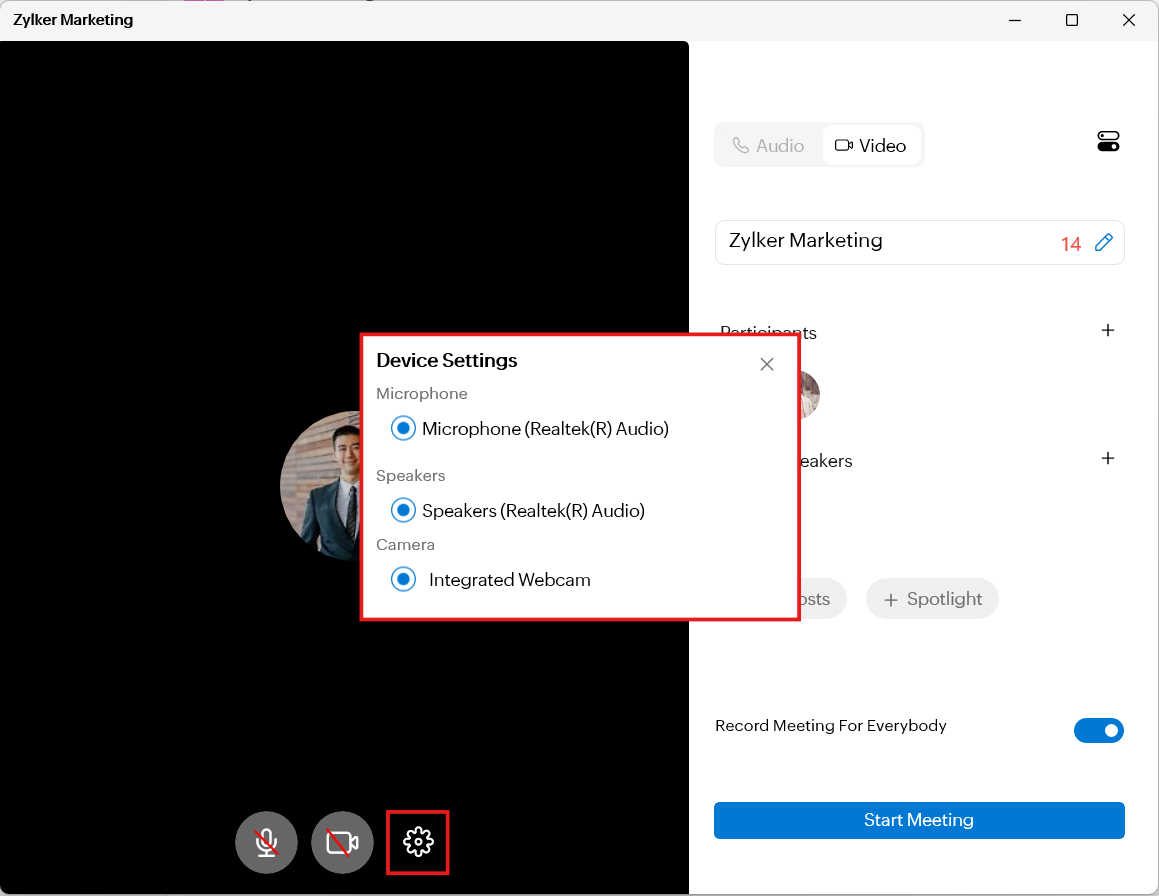Viewport: 1159px width, 896px height.
Task: Click the device settings gear icon
Action: pos(418,842)
